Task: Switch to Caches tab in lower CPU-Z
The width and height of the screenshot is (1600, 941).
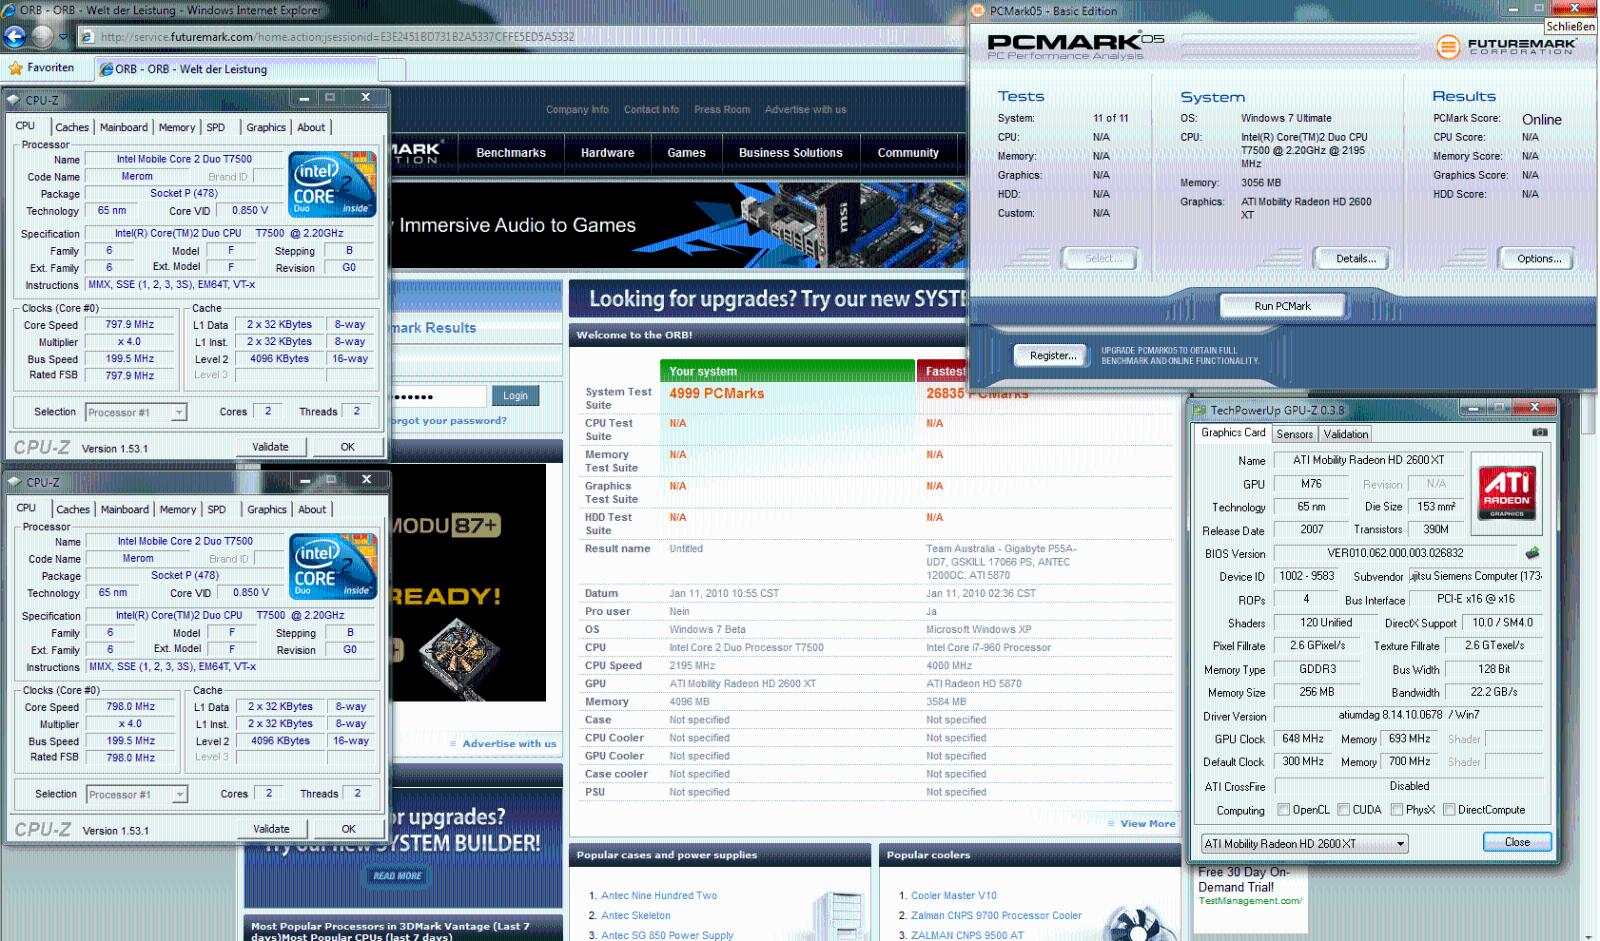Action: pos(73,510)
